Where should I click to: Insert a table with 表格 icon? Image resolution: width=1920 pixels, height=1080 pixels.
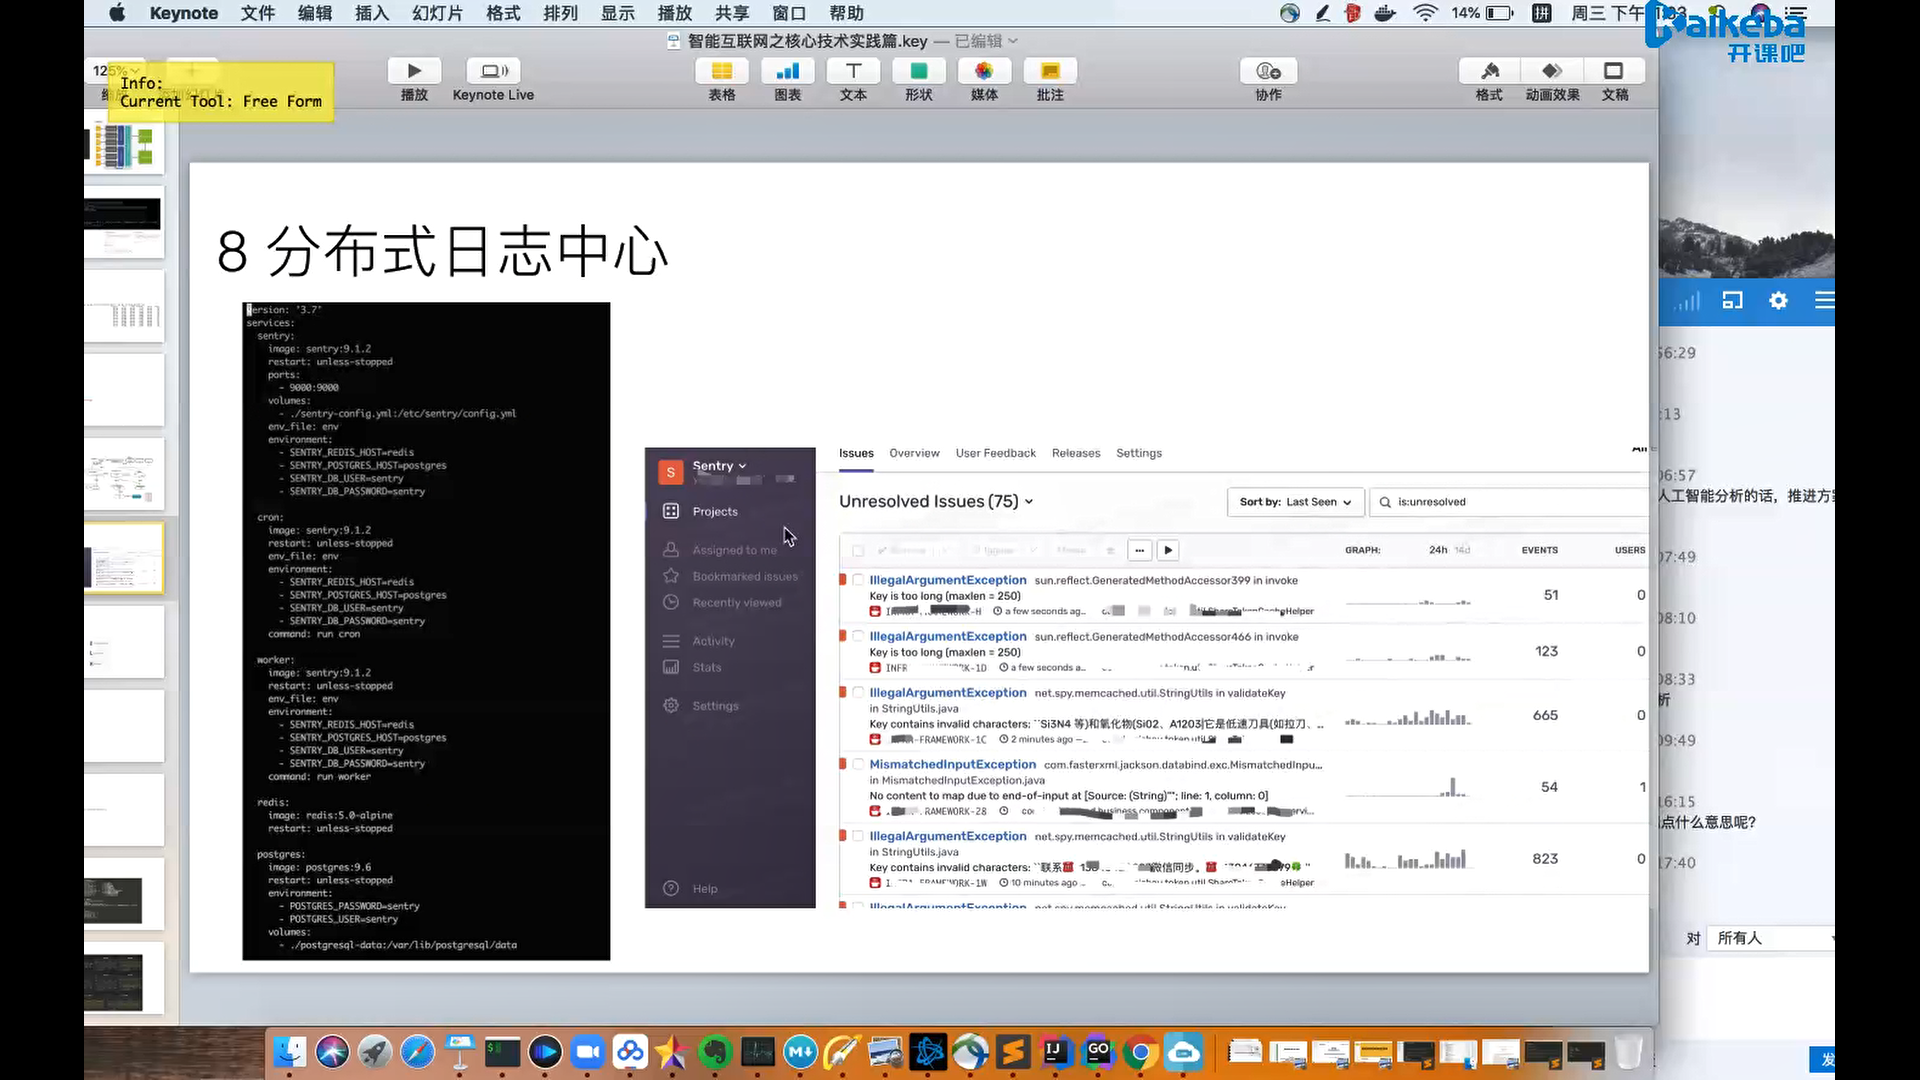721,71
